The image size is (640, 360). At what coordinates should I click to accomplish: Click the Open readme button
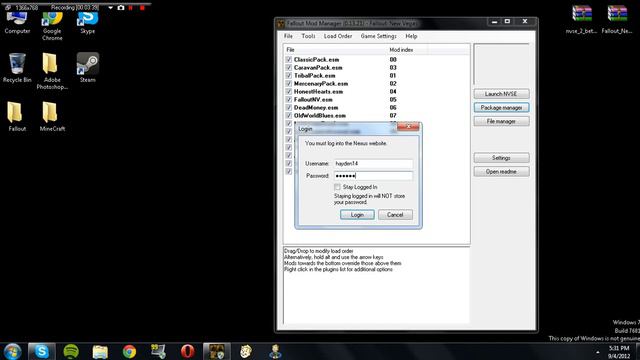coord(501,172)
